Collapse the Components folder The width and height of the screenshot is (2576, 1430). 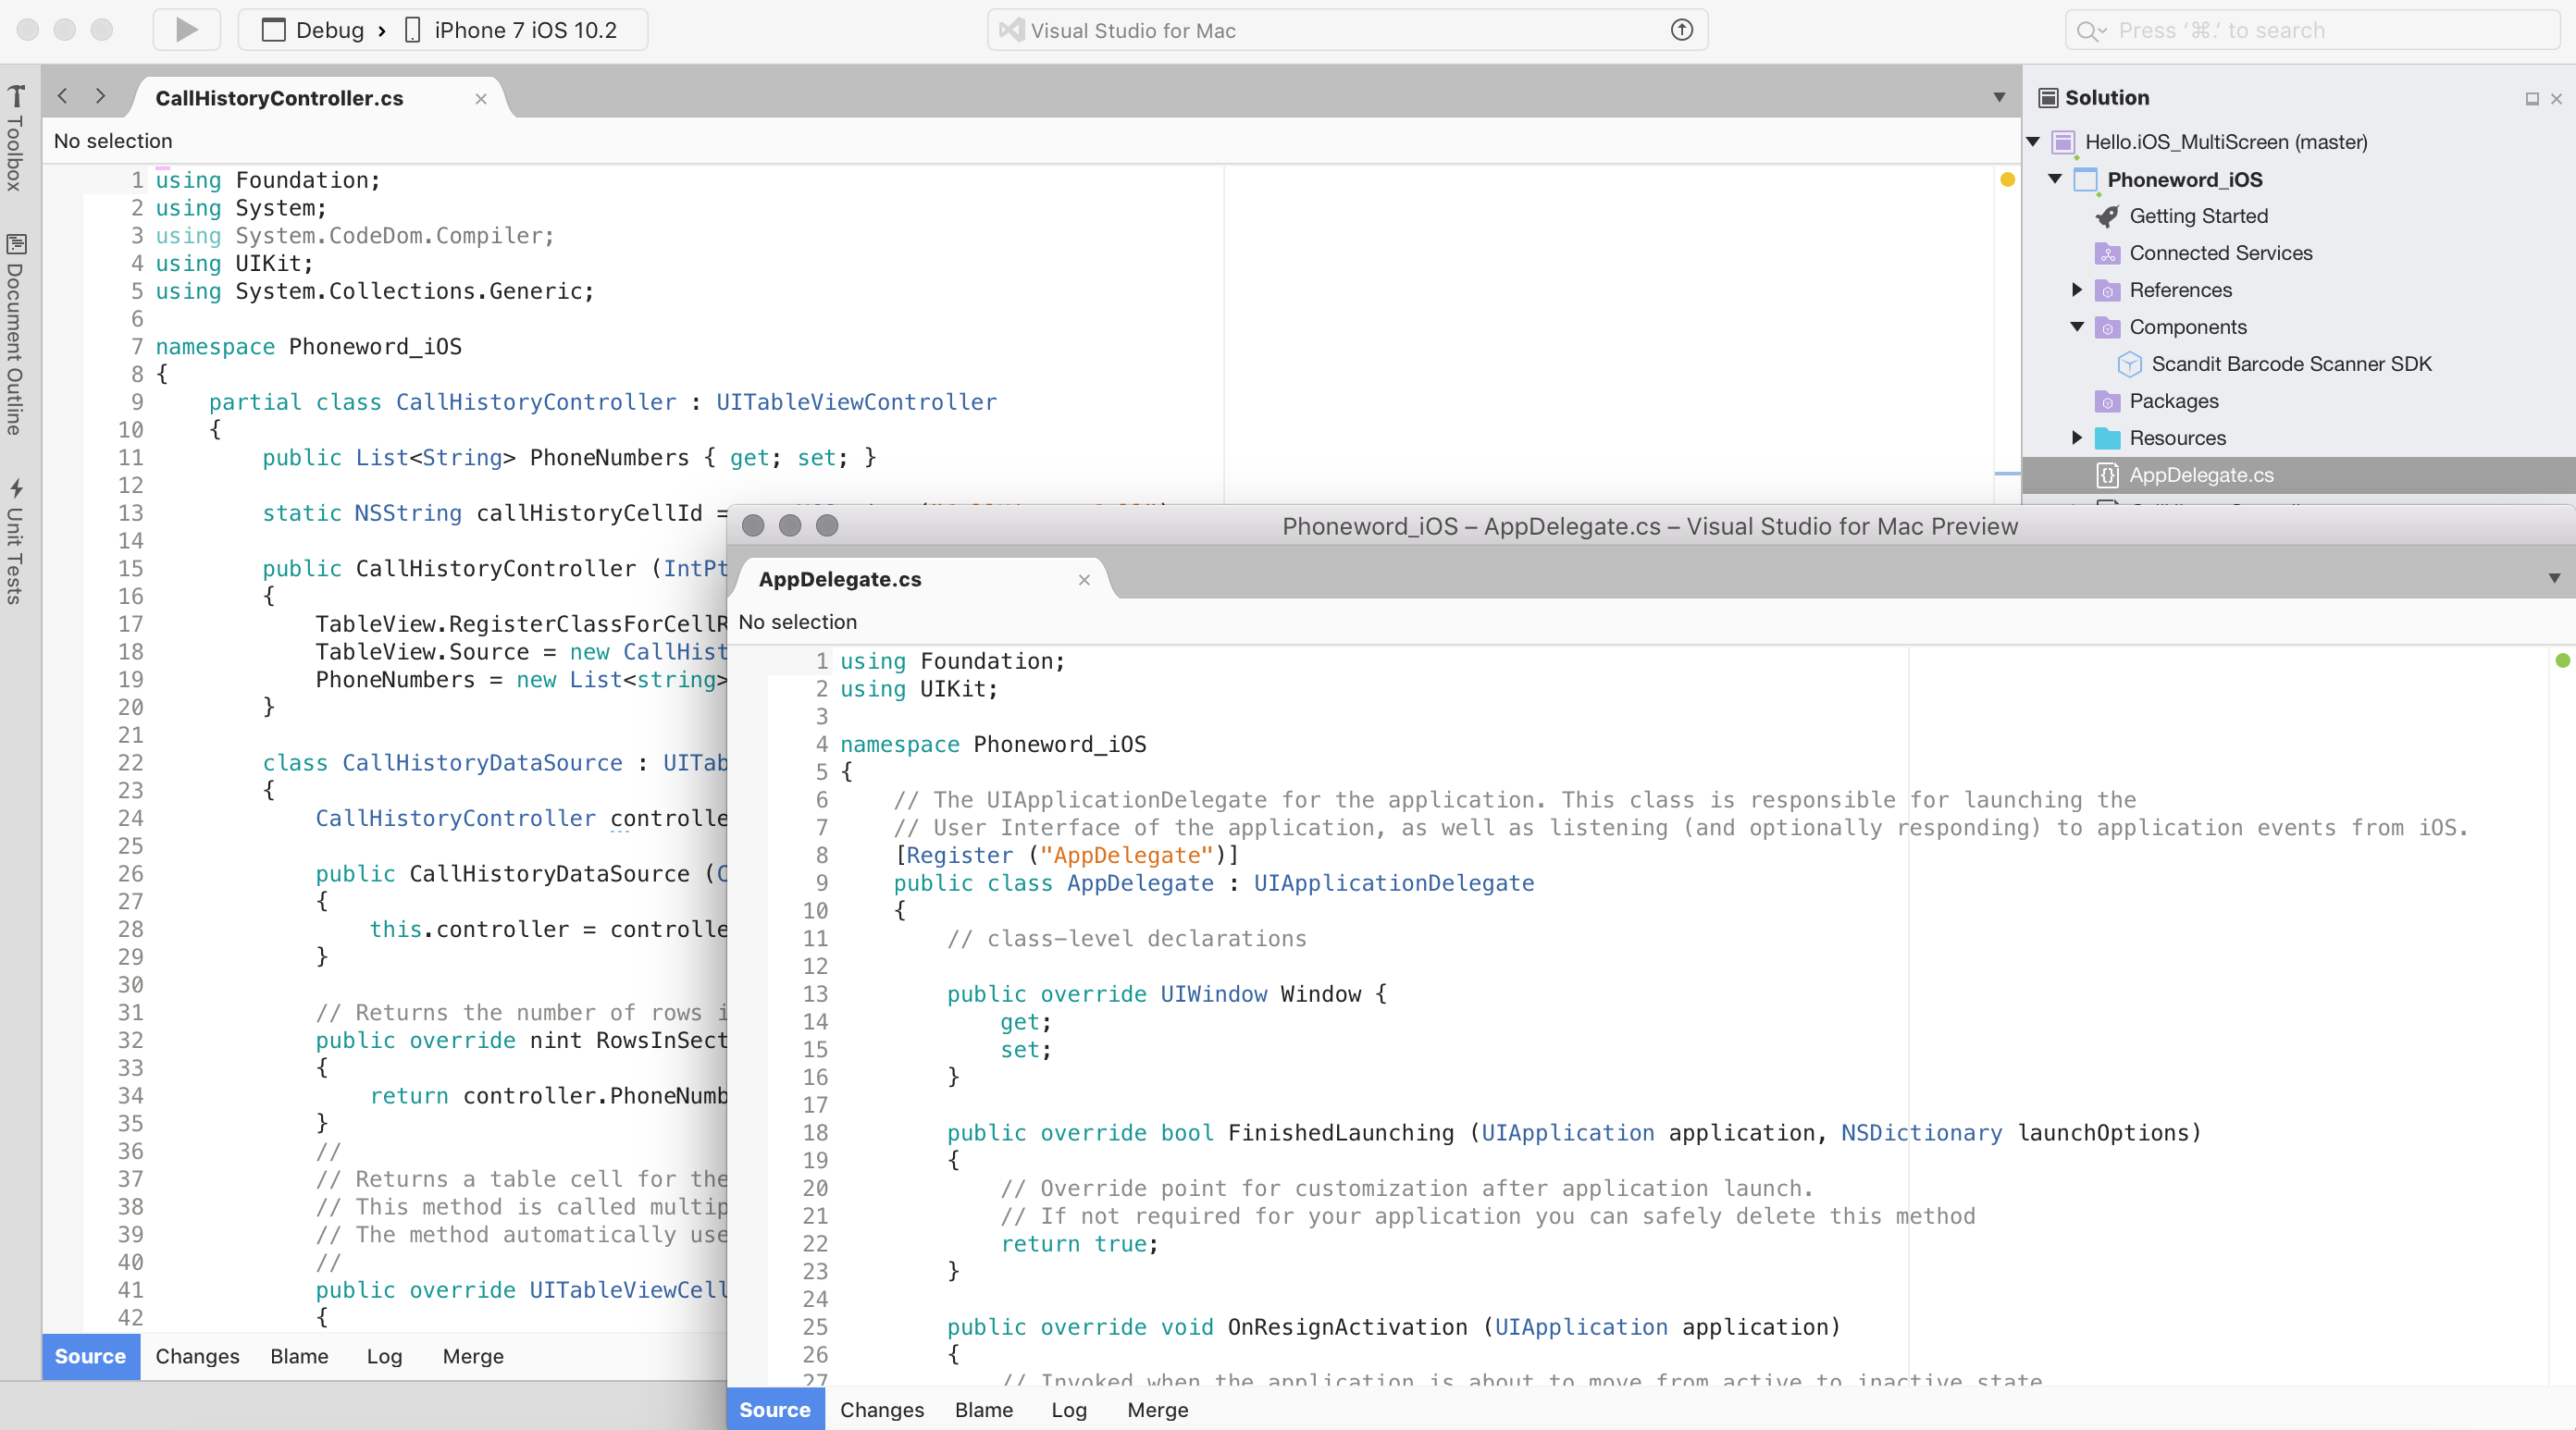click(2077, 327)
